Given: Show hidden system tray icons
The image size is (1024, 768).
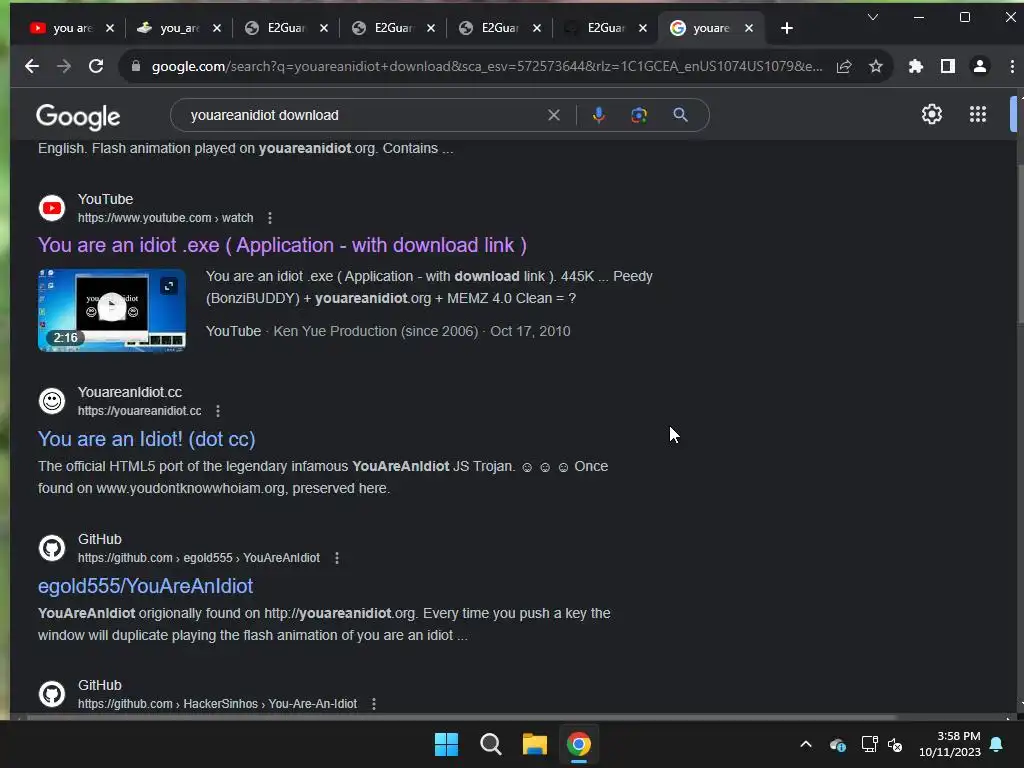Looking at the screenshot, I should click(806, 744).
